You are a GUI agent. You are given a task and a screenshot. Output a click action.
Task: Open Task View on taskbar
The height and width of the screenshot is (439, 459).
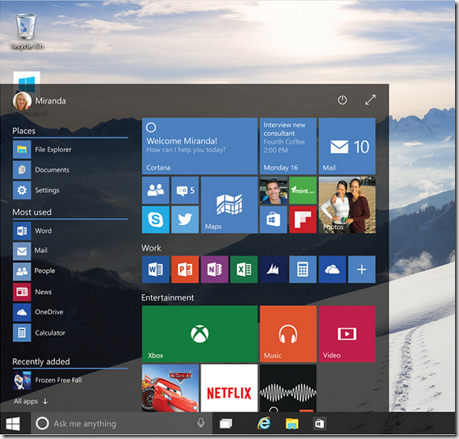coord(226,424)
